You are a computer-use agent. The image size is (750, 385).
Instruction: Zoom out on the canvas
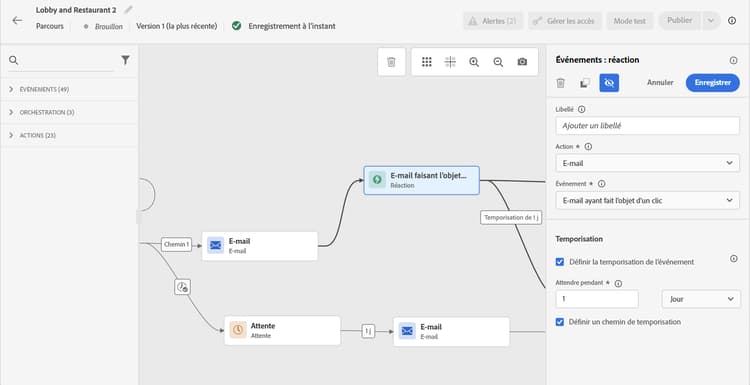(x=498, y=62)
